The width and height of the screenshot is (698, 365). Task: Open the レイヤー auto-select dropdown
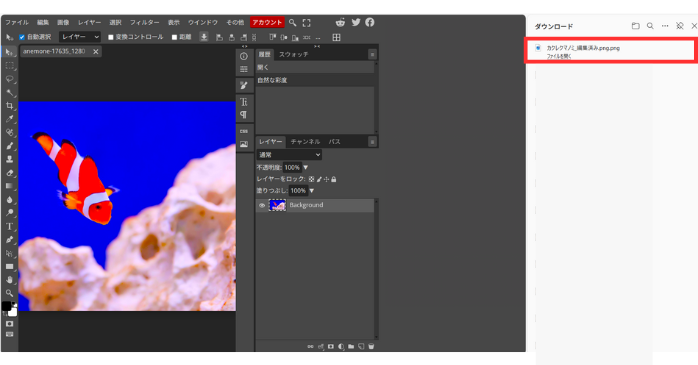pos(80,37)
